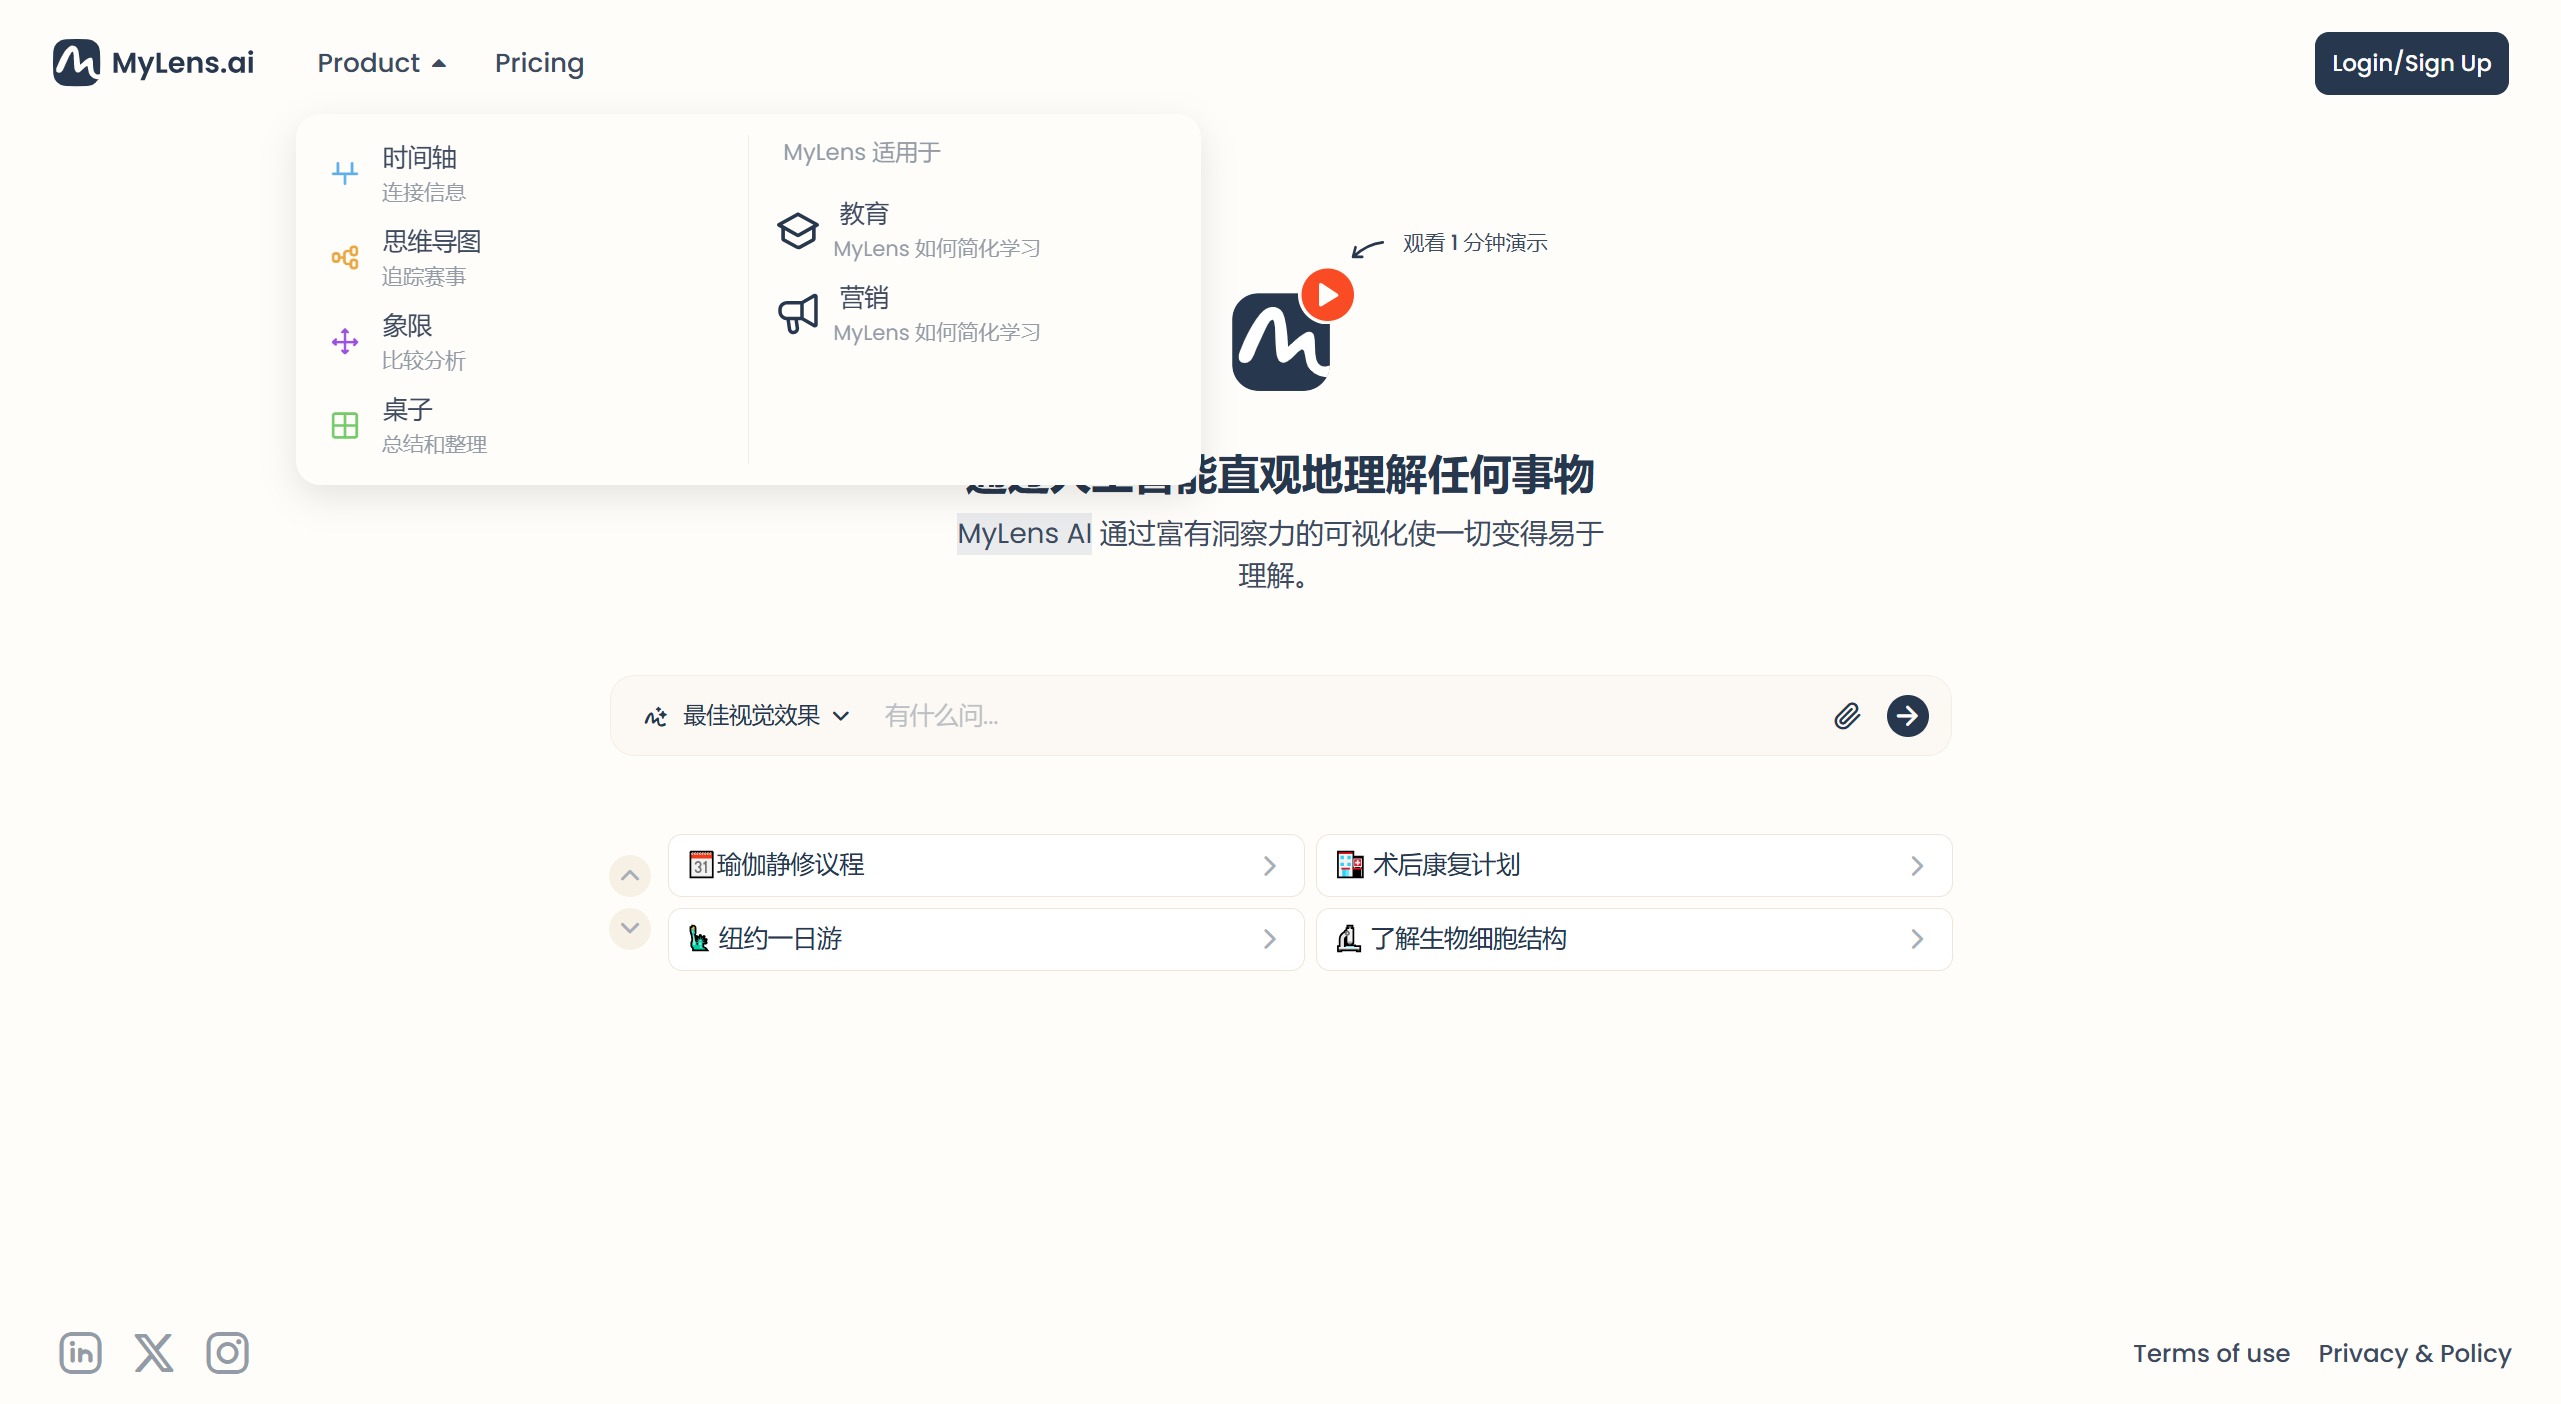Click the blue timeline icon
This screenshot has height=1404, width=2561.
pyautogui.click(x=345, y=174)
